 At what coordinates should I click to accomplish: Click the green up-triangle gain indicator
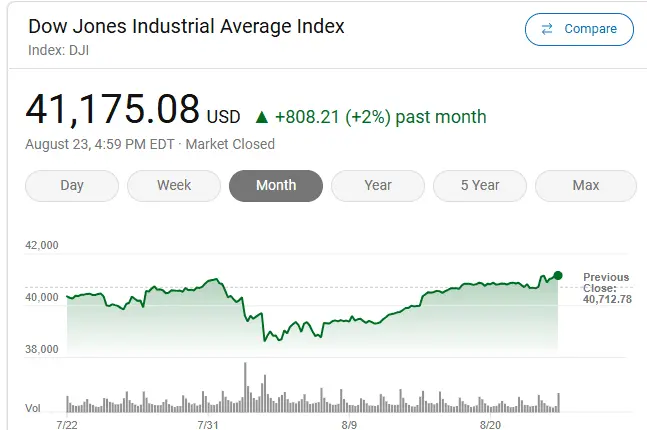(262, 117)
